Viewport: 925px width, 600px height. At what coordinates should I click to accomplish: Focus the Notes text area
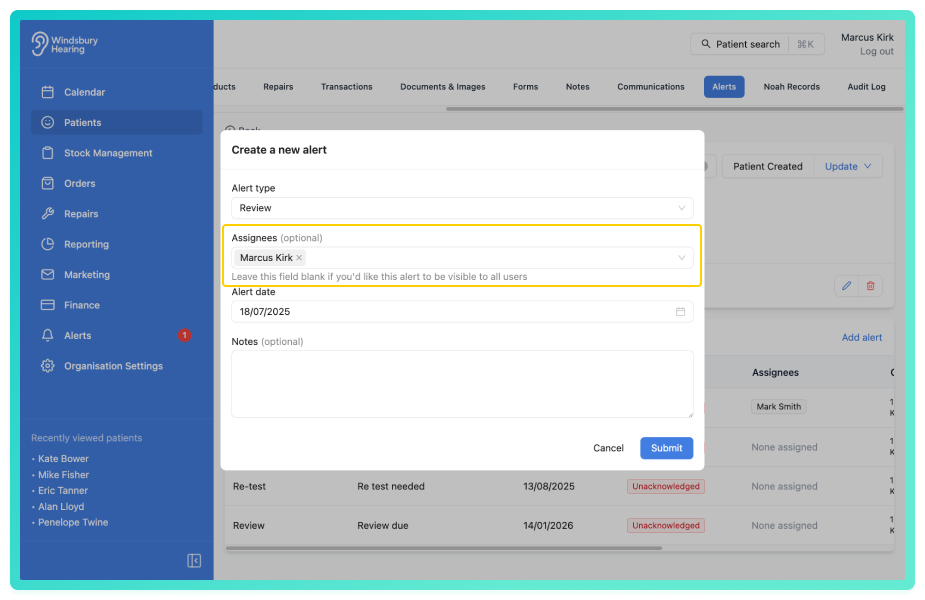pos(462,384)
